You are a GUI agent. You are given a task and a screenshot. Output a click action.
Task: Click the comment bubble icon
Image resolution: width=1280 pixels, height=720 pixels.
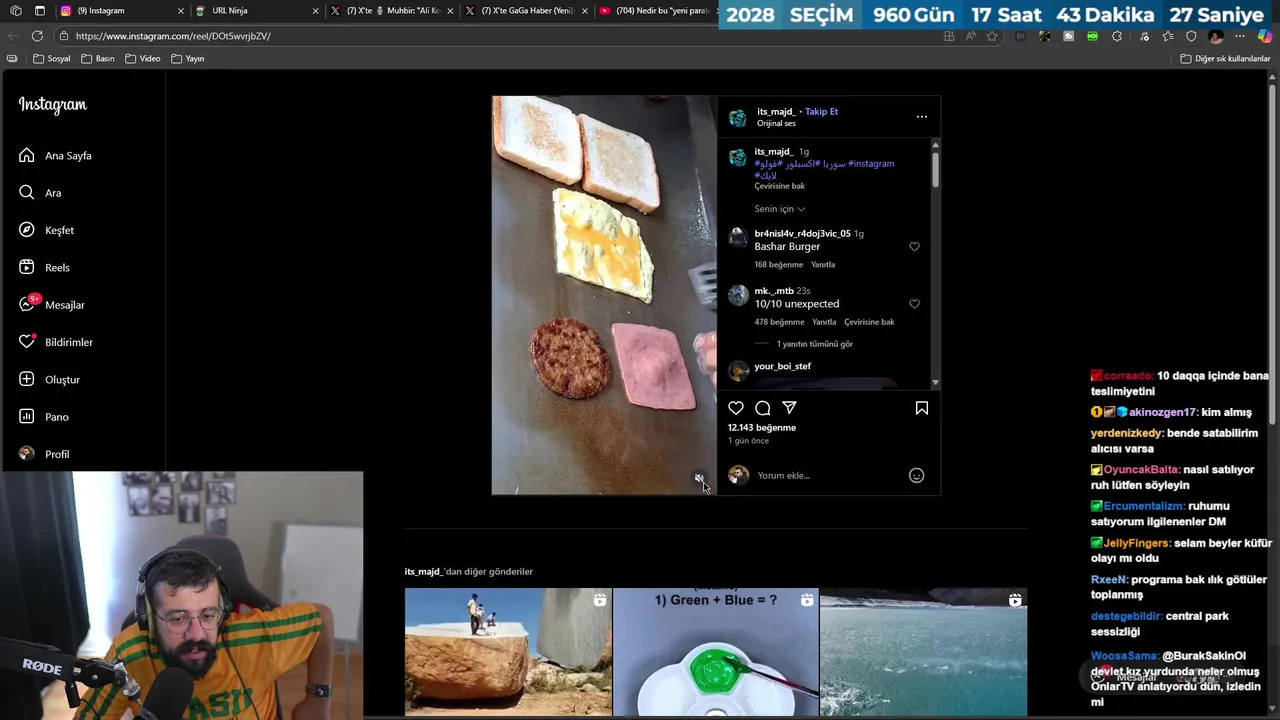click(763, 408)
